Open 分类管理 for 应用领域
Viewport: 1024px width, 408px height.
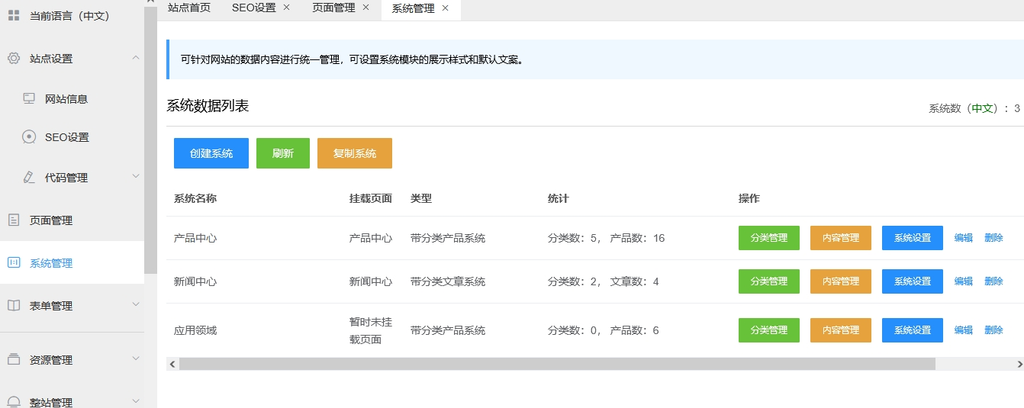tap(769, 330)
